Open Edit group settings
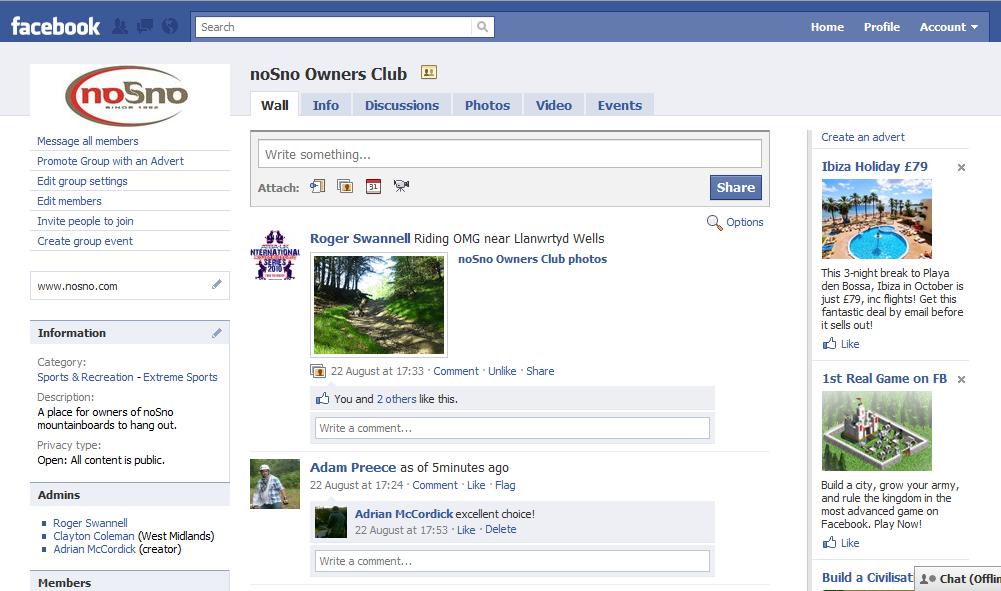Screen dimensions: 1001x591 click(82, 181)
